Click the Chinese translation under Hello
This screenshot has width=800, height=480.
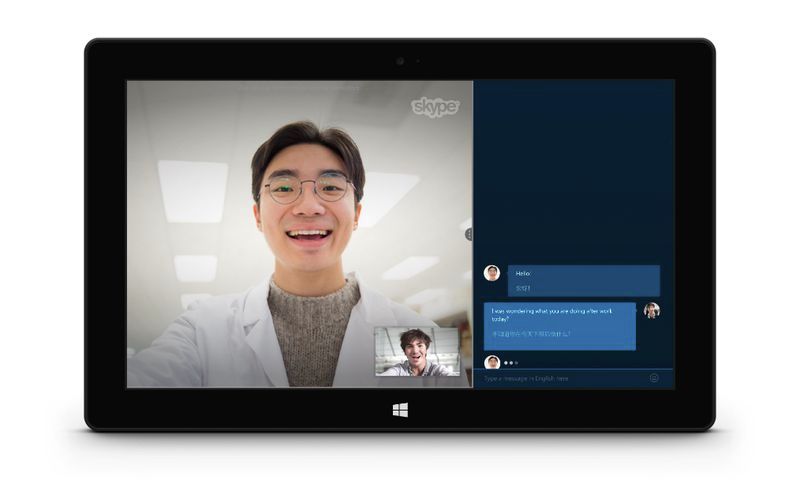point(523,288)
